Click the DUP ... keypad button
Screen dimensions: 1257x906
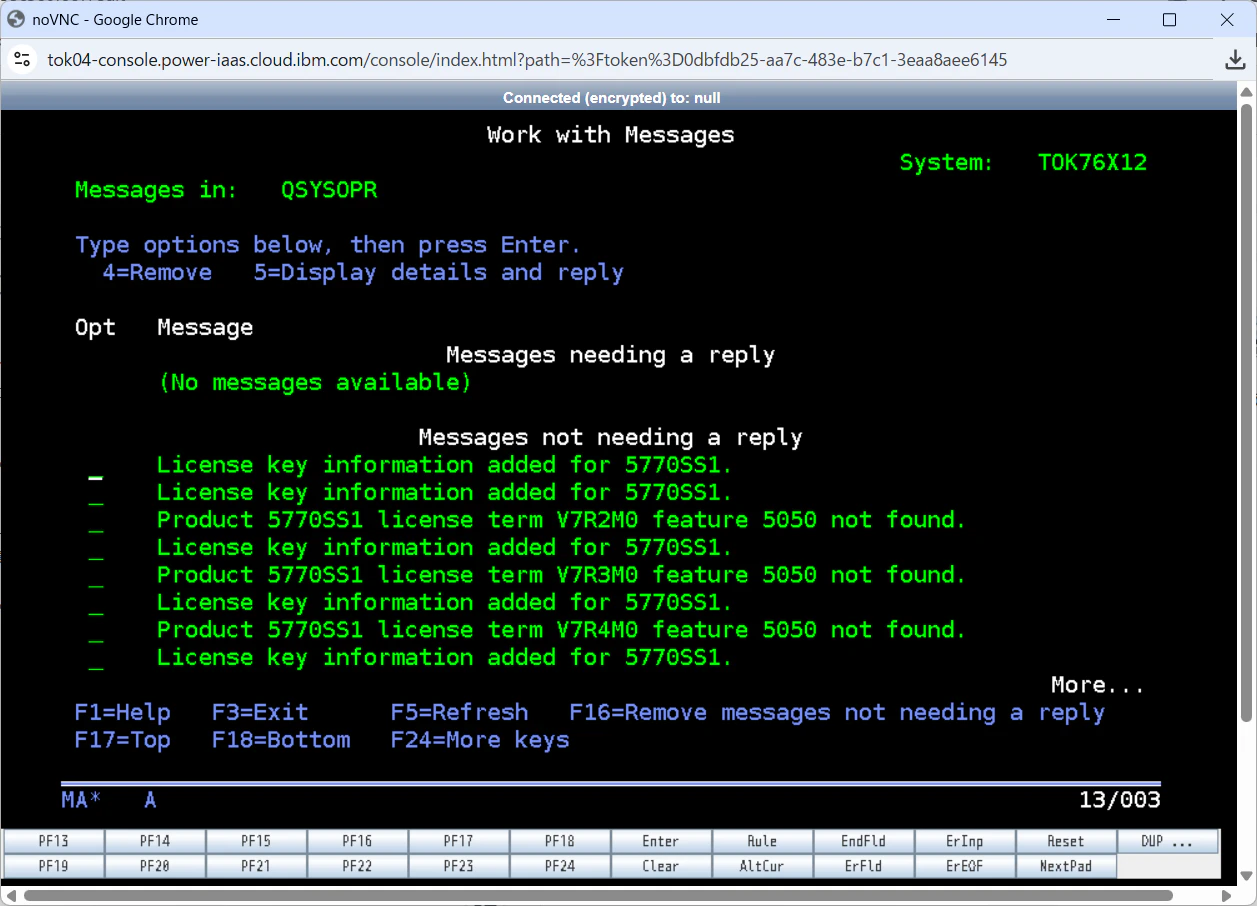coord(1168,841)
